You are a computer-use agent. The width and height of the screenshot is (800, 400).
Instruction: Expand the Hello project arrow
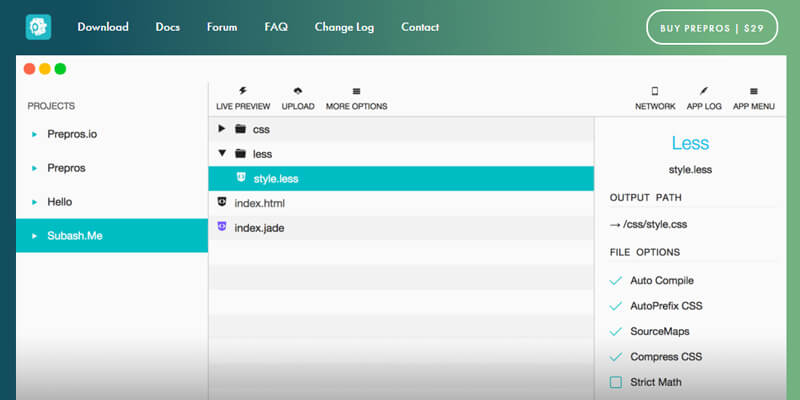click(34, 202)
